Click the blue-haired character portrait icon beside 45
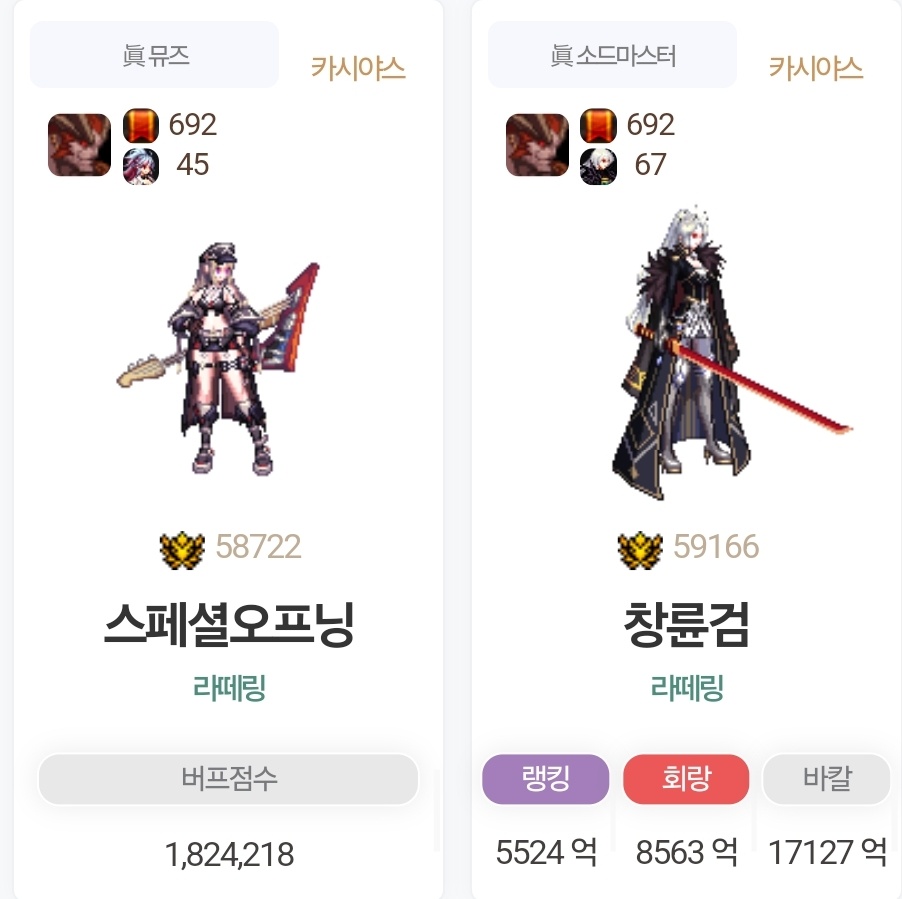 point(141,166)
